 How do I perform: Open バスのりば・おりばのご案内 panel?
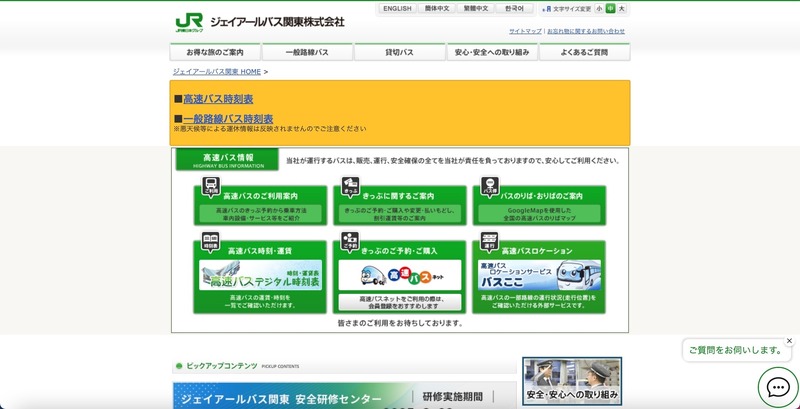(x=539, y=205)
